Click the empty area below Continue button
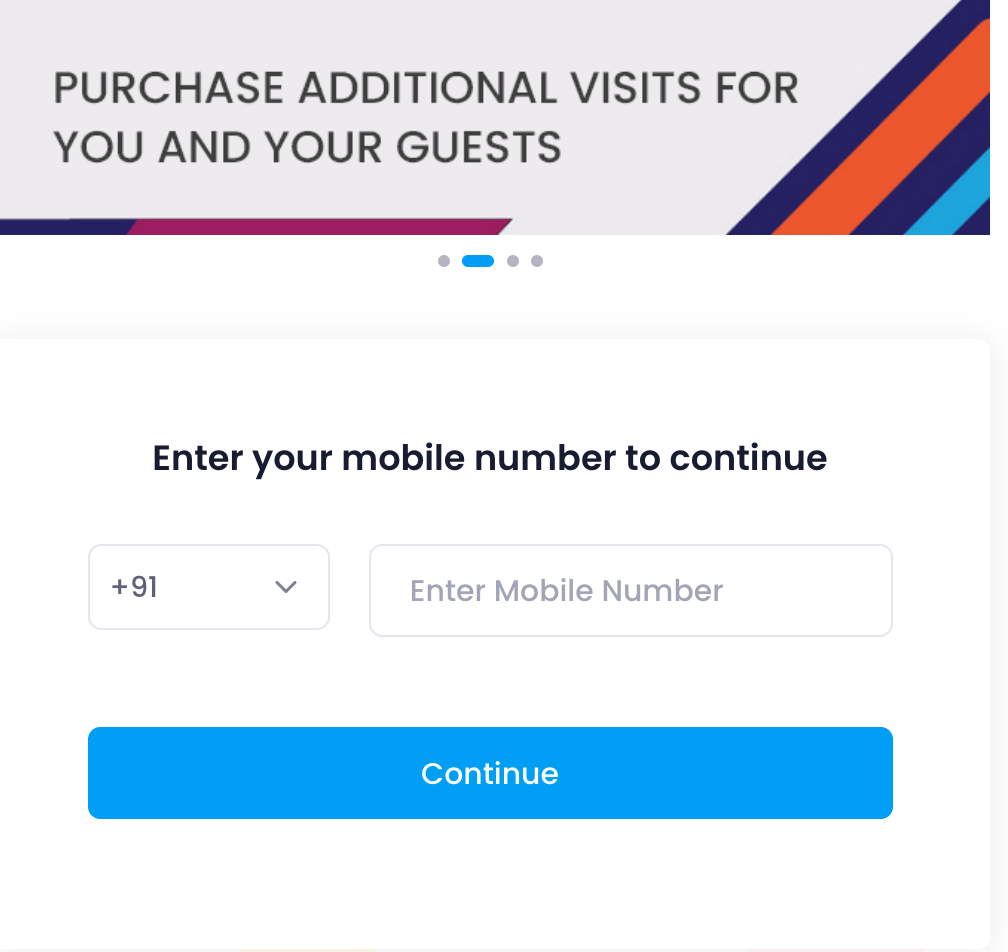Screen dimensions: 1008x952 tap(490, 880)
